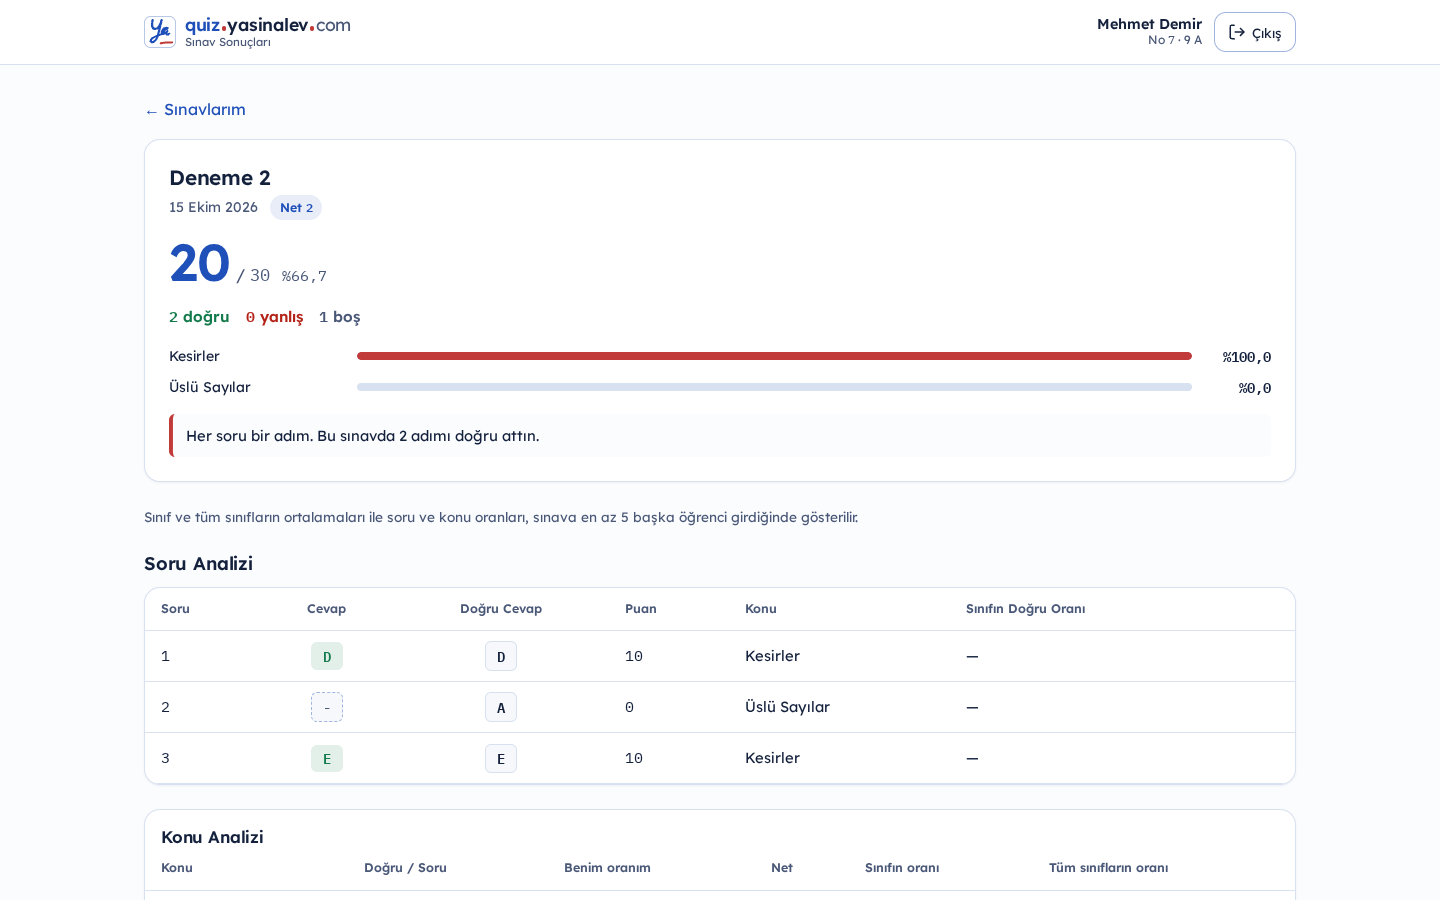Screen dimensions: 1440x900
Task: Click the correct answer A chip
Action: coord(501,707)
